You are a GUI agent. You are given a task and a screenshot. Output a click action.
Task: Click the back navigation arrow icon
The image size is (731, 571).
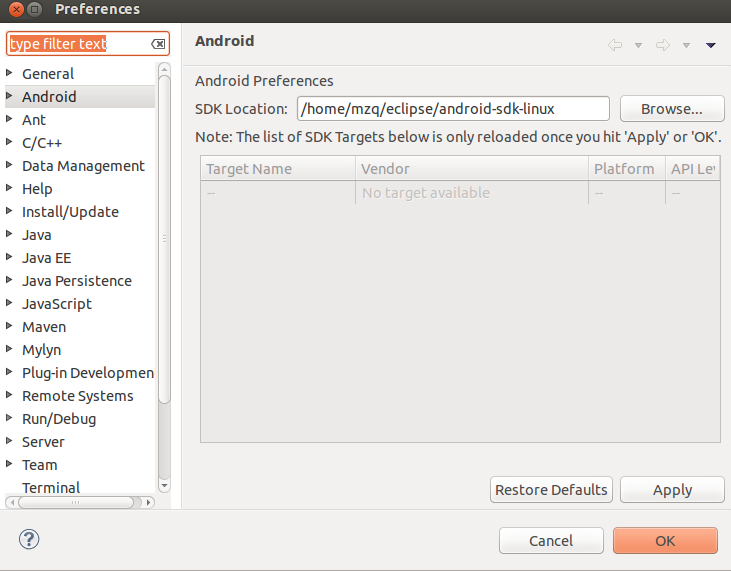point(615,45)
